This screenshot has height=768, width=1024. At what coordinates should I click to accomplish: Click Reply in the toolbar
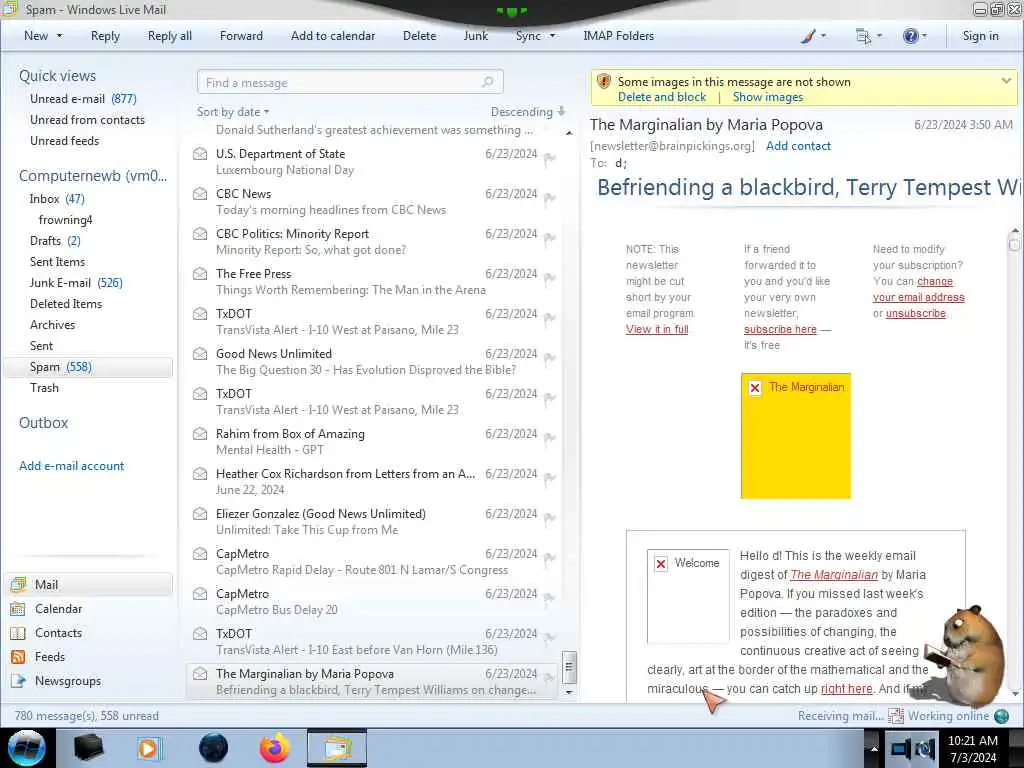click(x=105, y=36)
